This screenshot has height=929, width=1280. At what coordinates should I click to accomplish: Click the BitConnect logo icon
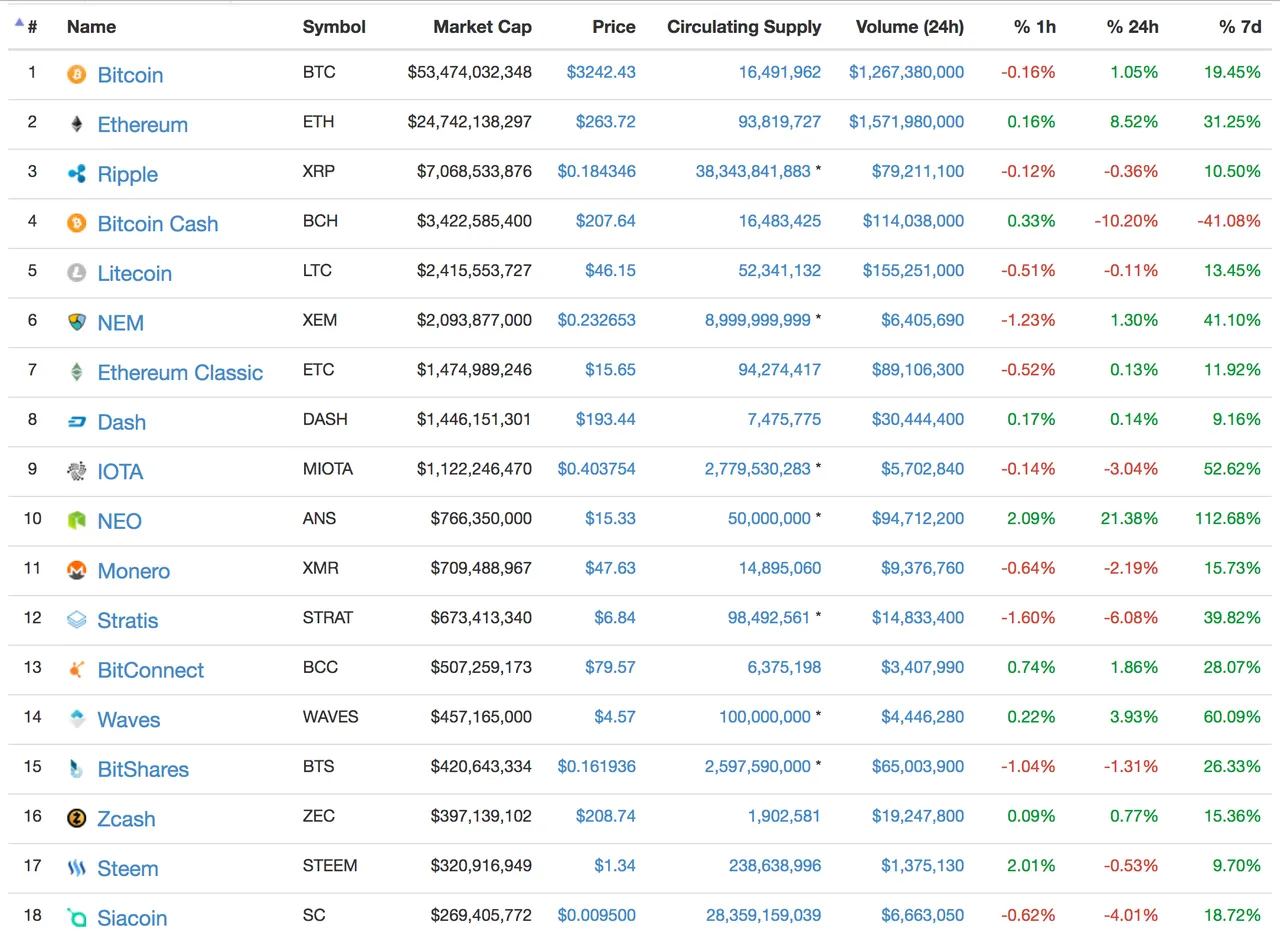(77, 670)
